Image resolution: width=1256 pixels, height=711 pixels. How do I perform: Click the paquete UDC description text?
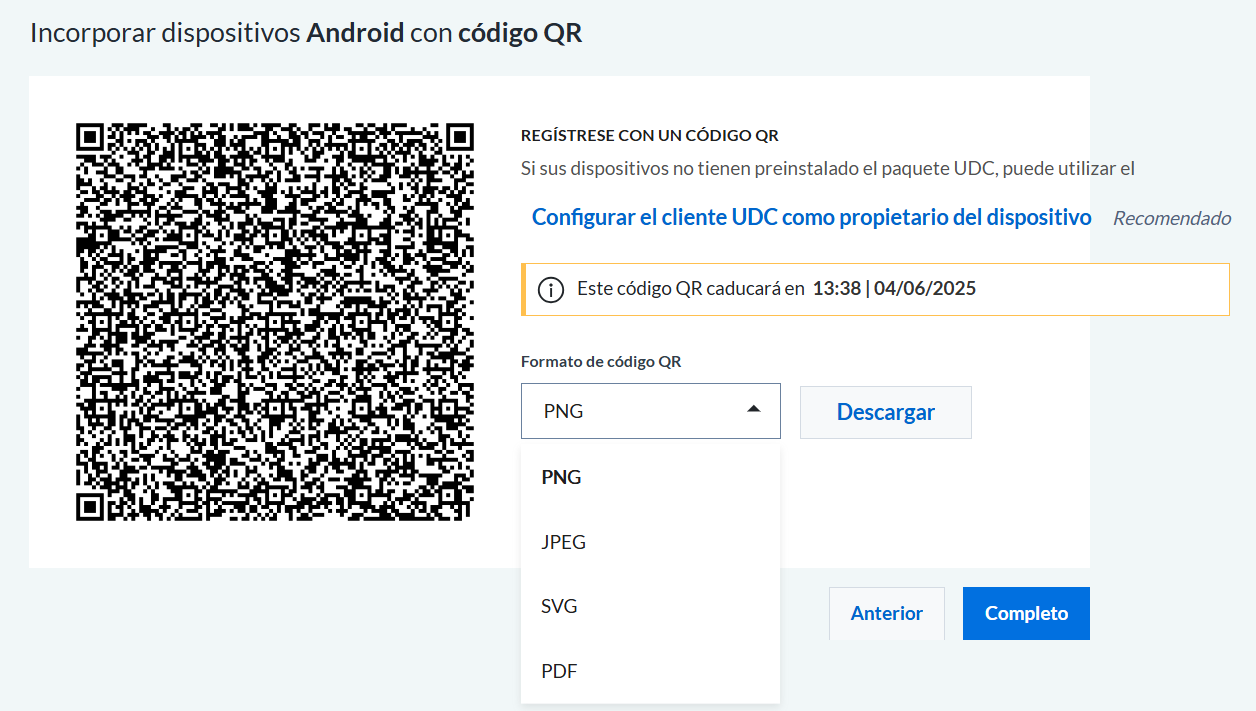click(828, 169)
